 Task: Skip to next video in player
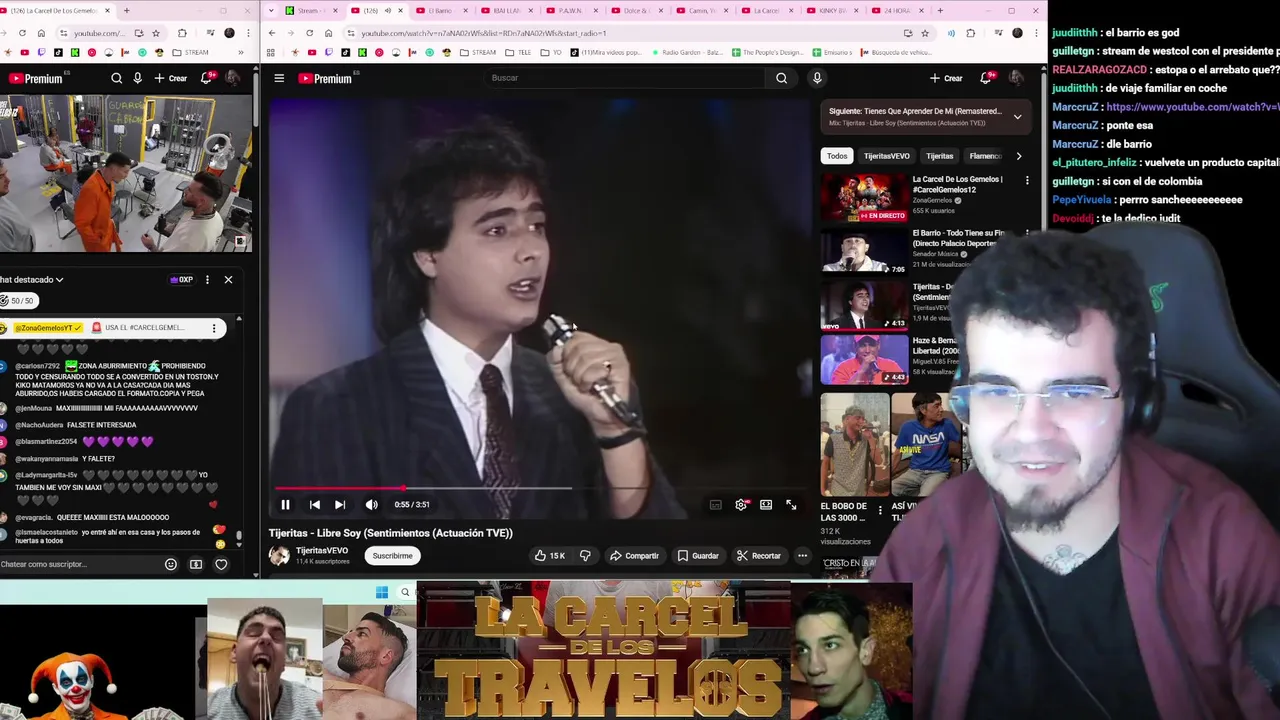click(x=340, y=505)
